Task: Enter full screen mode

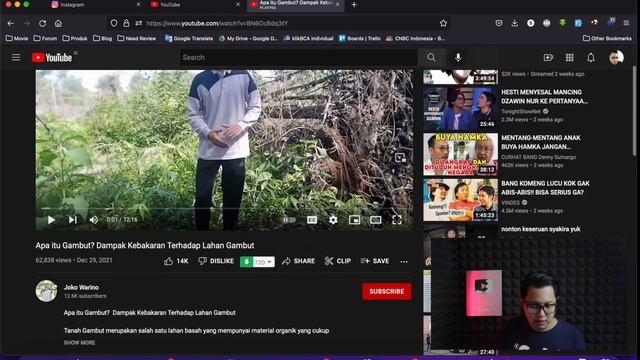Action: click(x=397, y=220)
